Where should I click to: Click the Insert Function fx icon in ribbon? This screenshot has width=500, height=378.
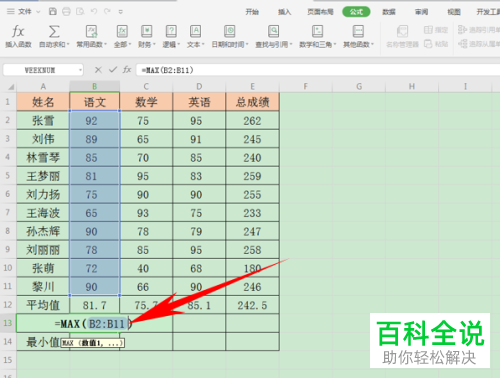pyautogui.click(x=18, y=32)
